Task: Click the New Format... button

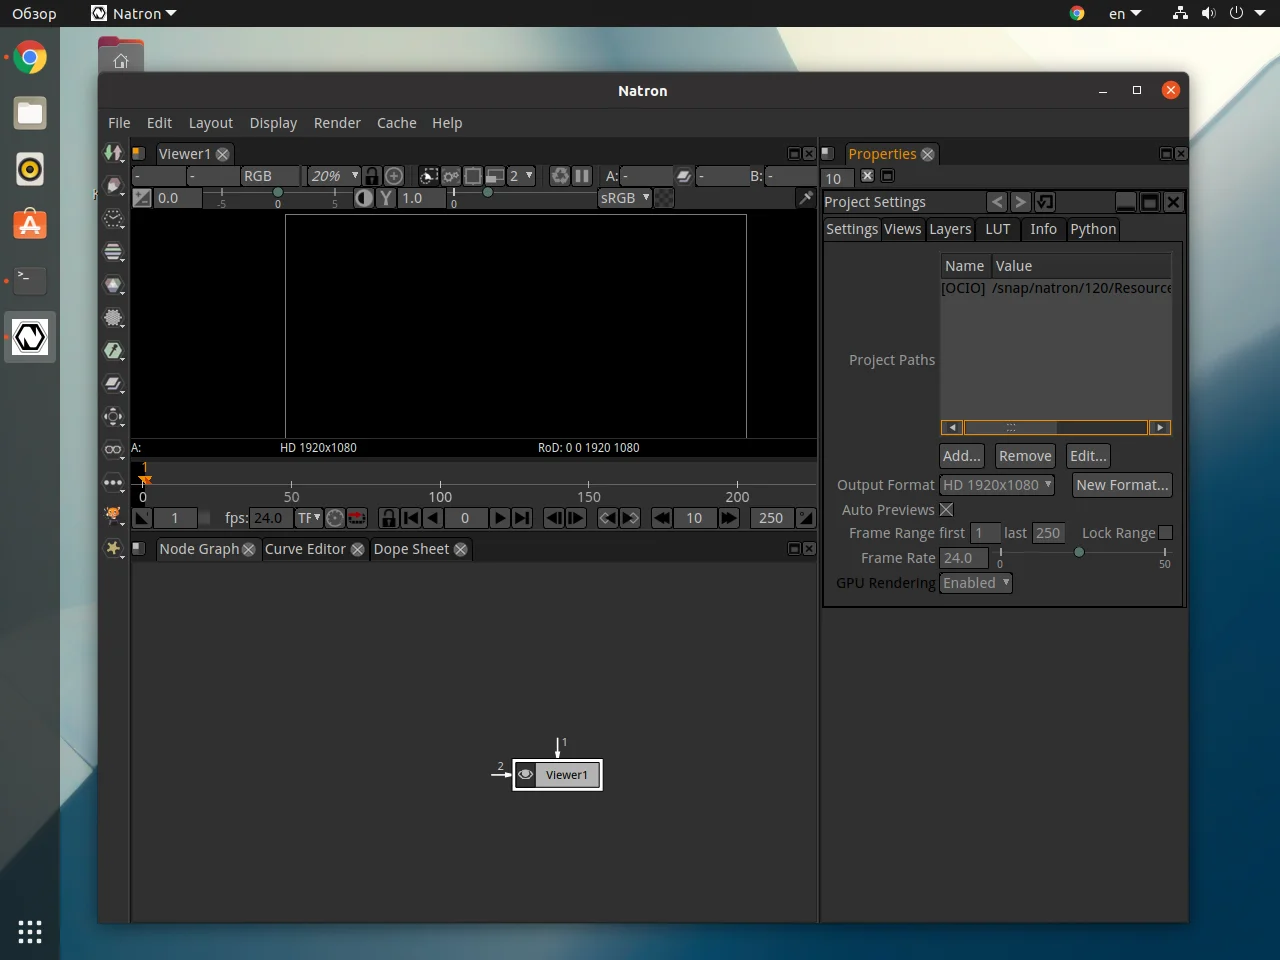Action: [x=1121, y=485]
